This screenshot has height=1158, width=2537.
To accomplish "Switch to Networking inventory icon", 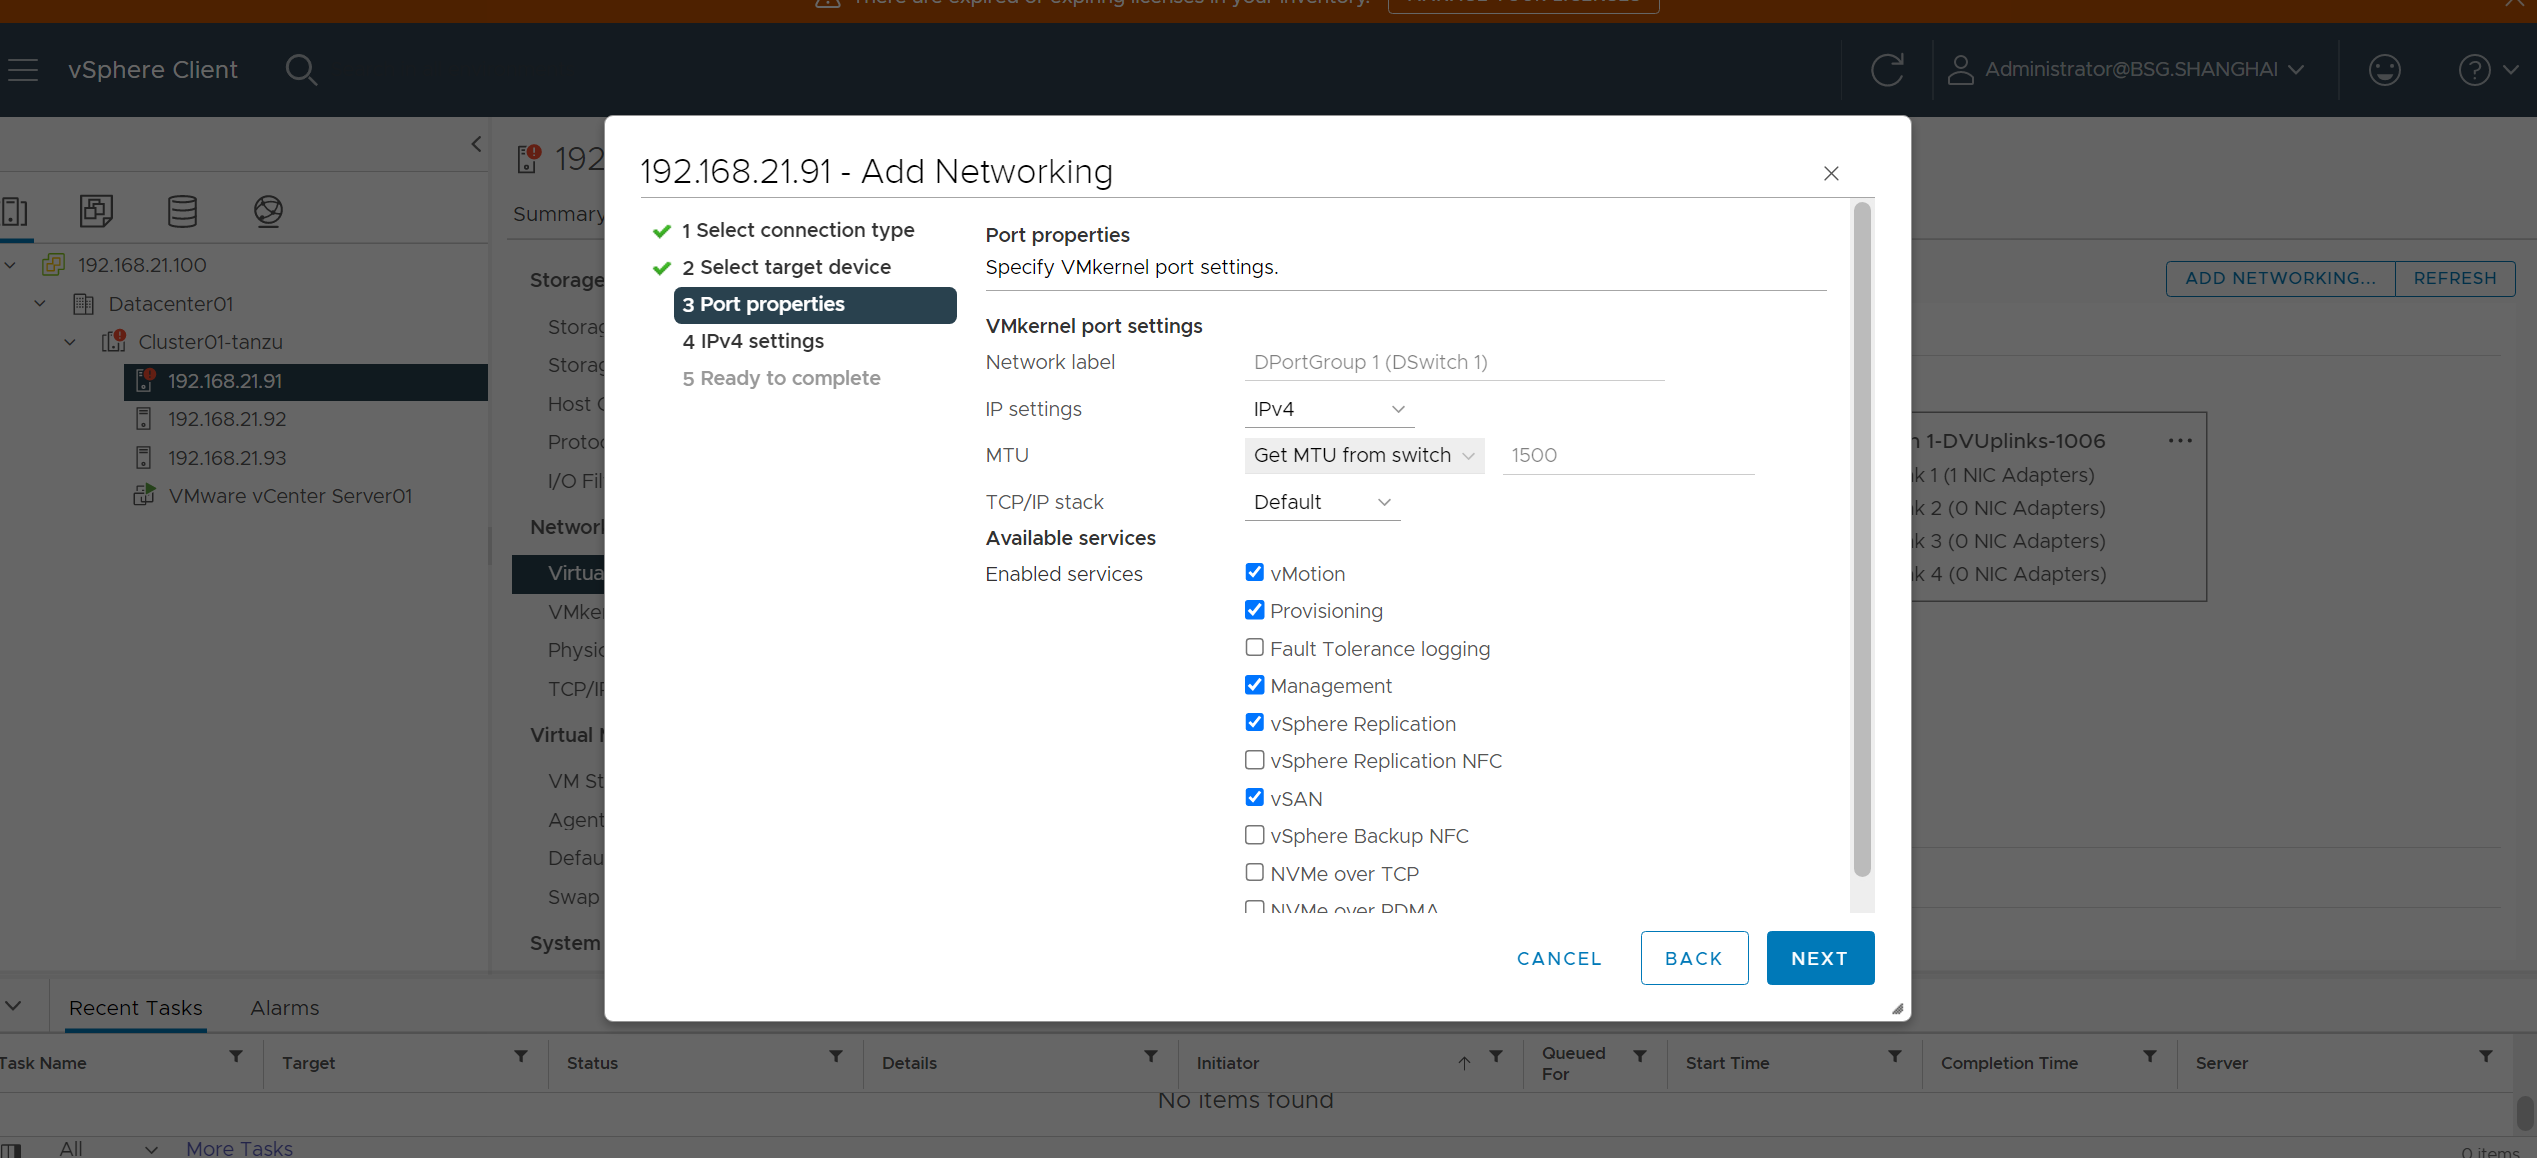I will (x=268, y=211).
